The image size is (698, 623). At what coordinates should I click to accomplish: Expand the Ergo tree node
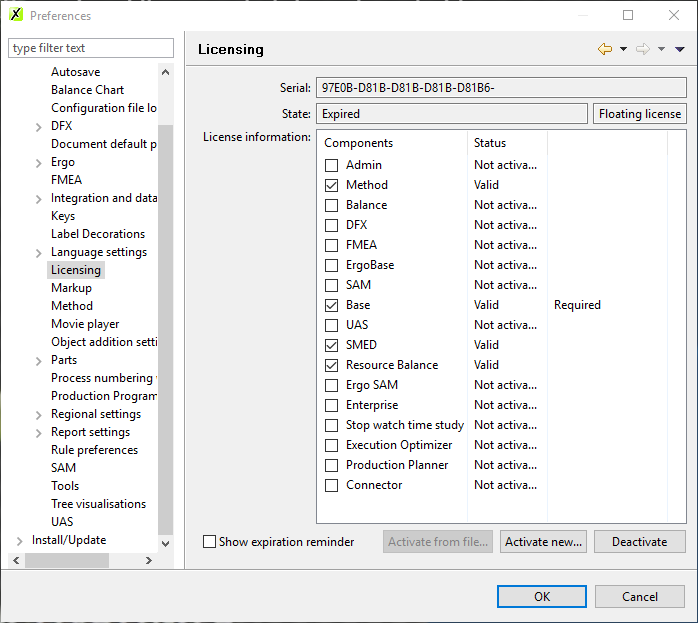39,162
